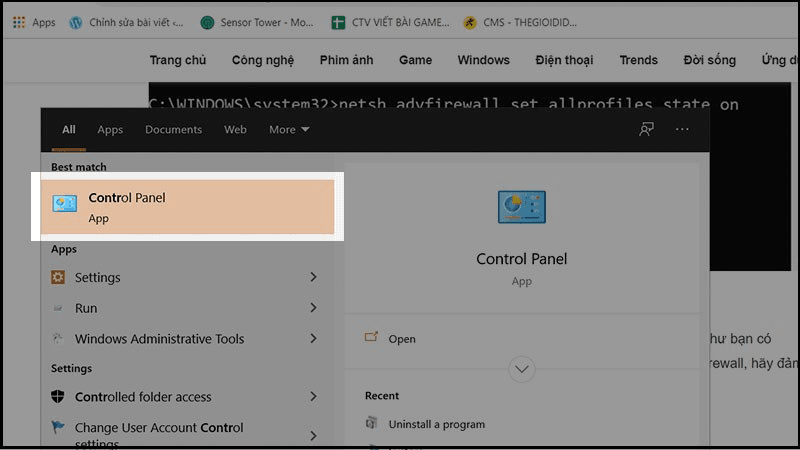Click the WordPress icon in bookmarks bar
This screenshot has width=800, height=450.
76,22
